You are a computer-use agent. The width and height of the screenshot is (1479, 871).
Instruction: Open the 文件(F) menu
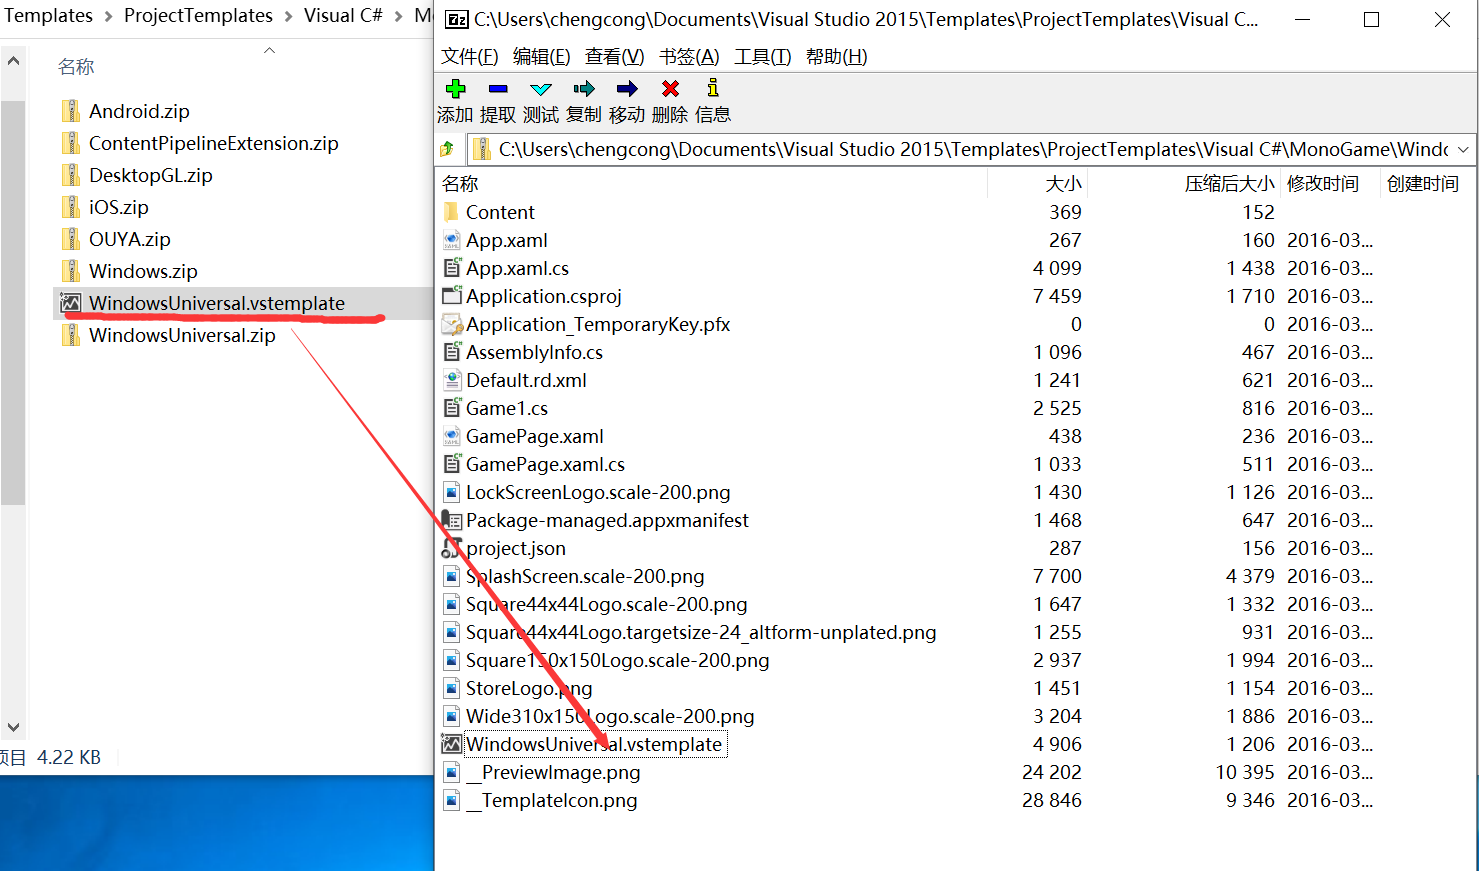tap(469, 57)
